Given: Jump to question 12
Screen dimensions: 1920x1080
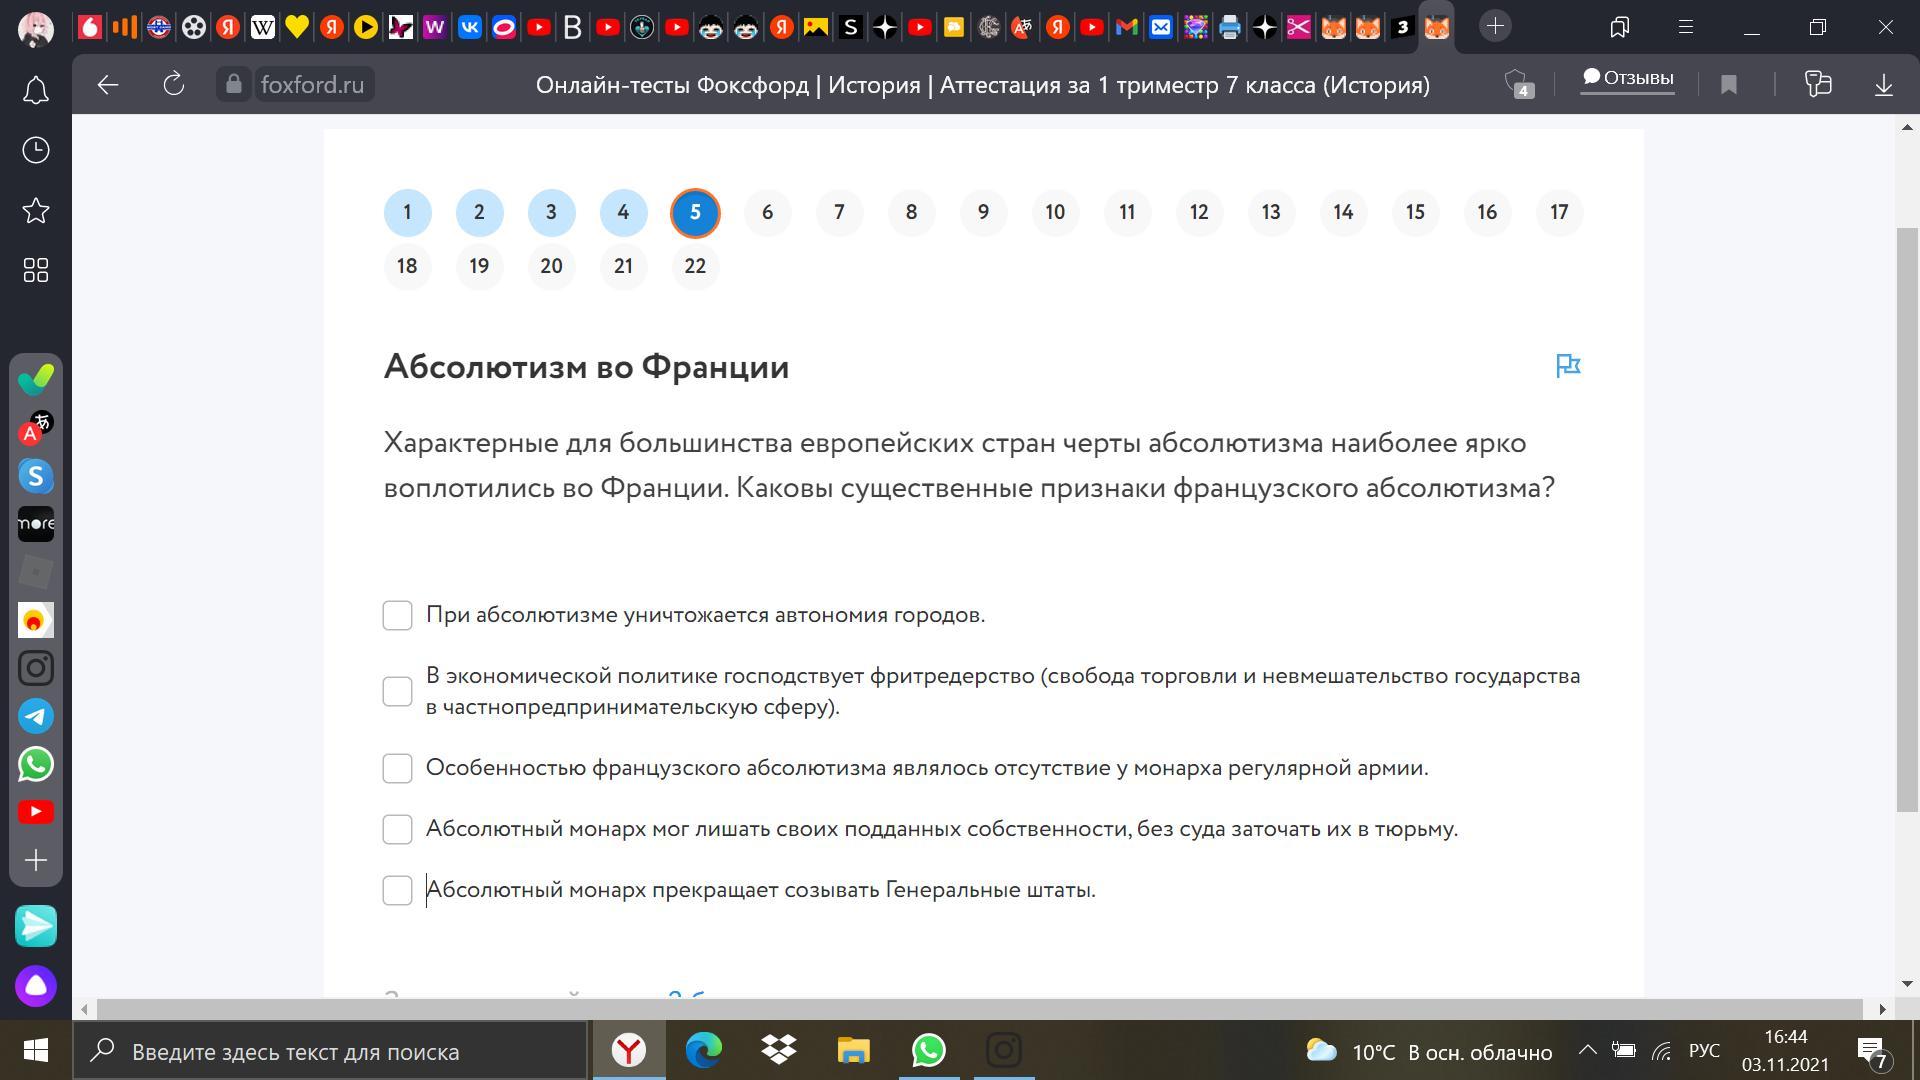Looking at the screenshot, I should point(1199,212).
